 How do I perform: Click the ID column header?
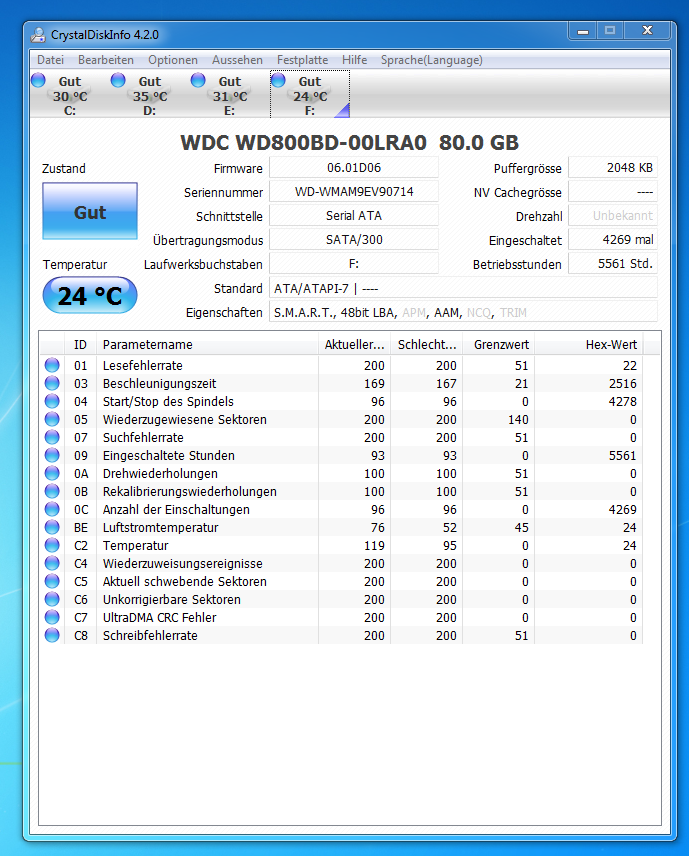pos(80,344)
